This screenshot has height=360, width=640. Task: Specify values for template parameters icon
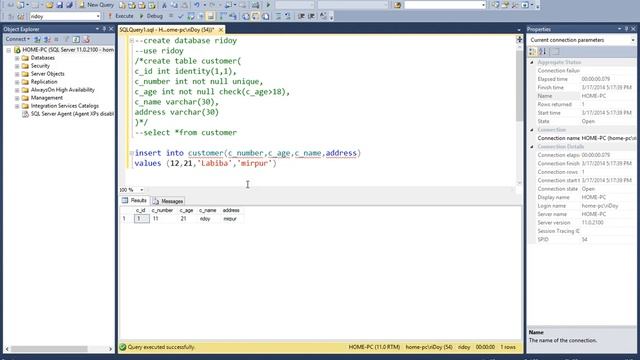click(x=323, y=16)
